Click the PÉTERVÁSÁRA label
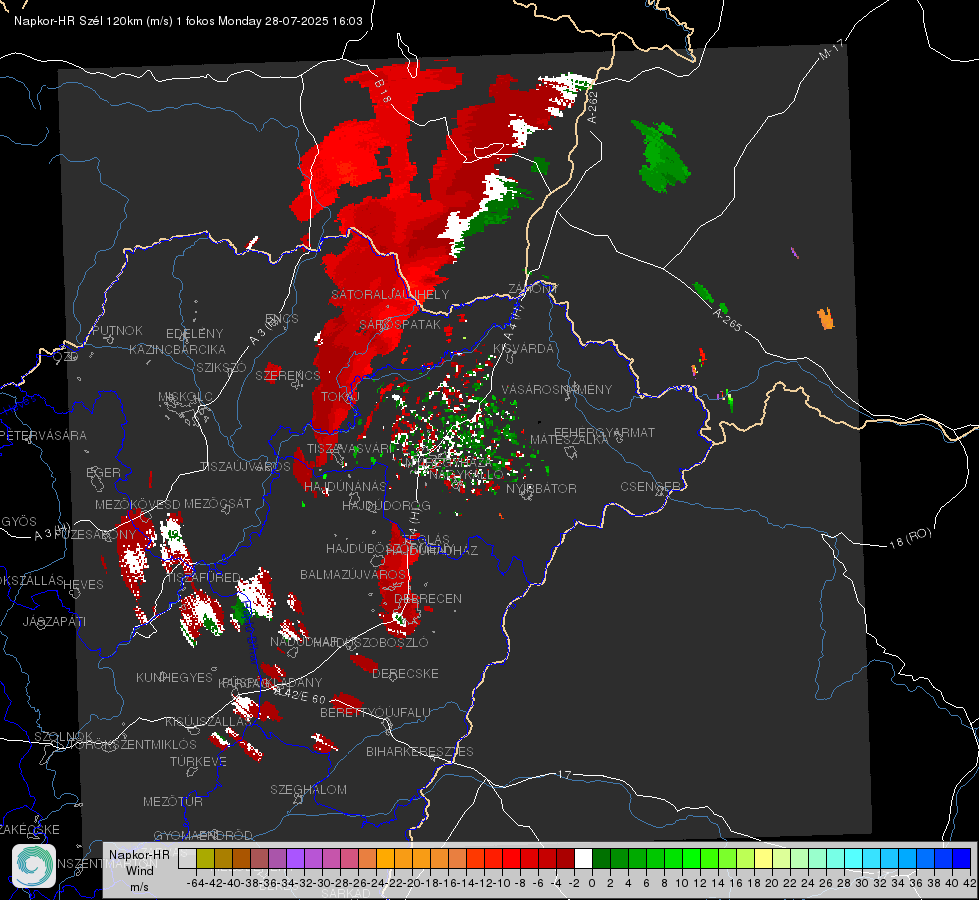Viewport: 979px width, 900px height. click(44, 435)
